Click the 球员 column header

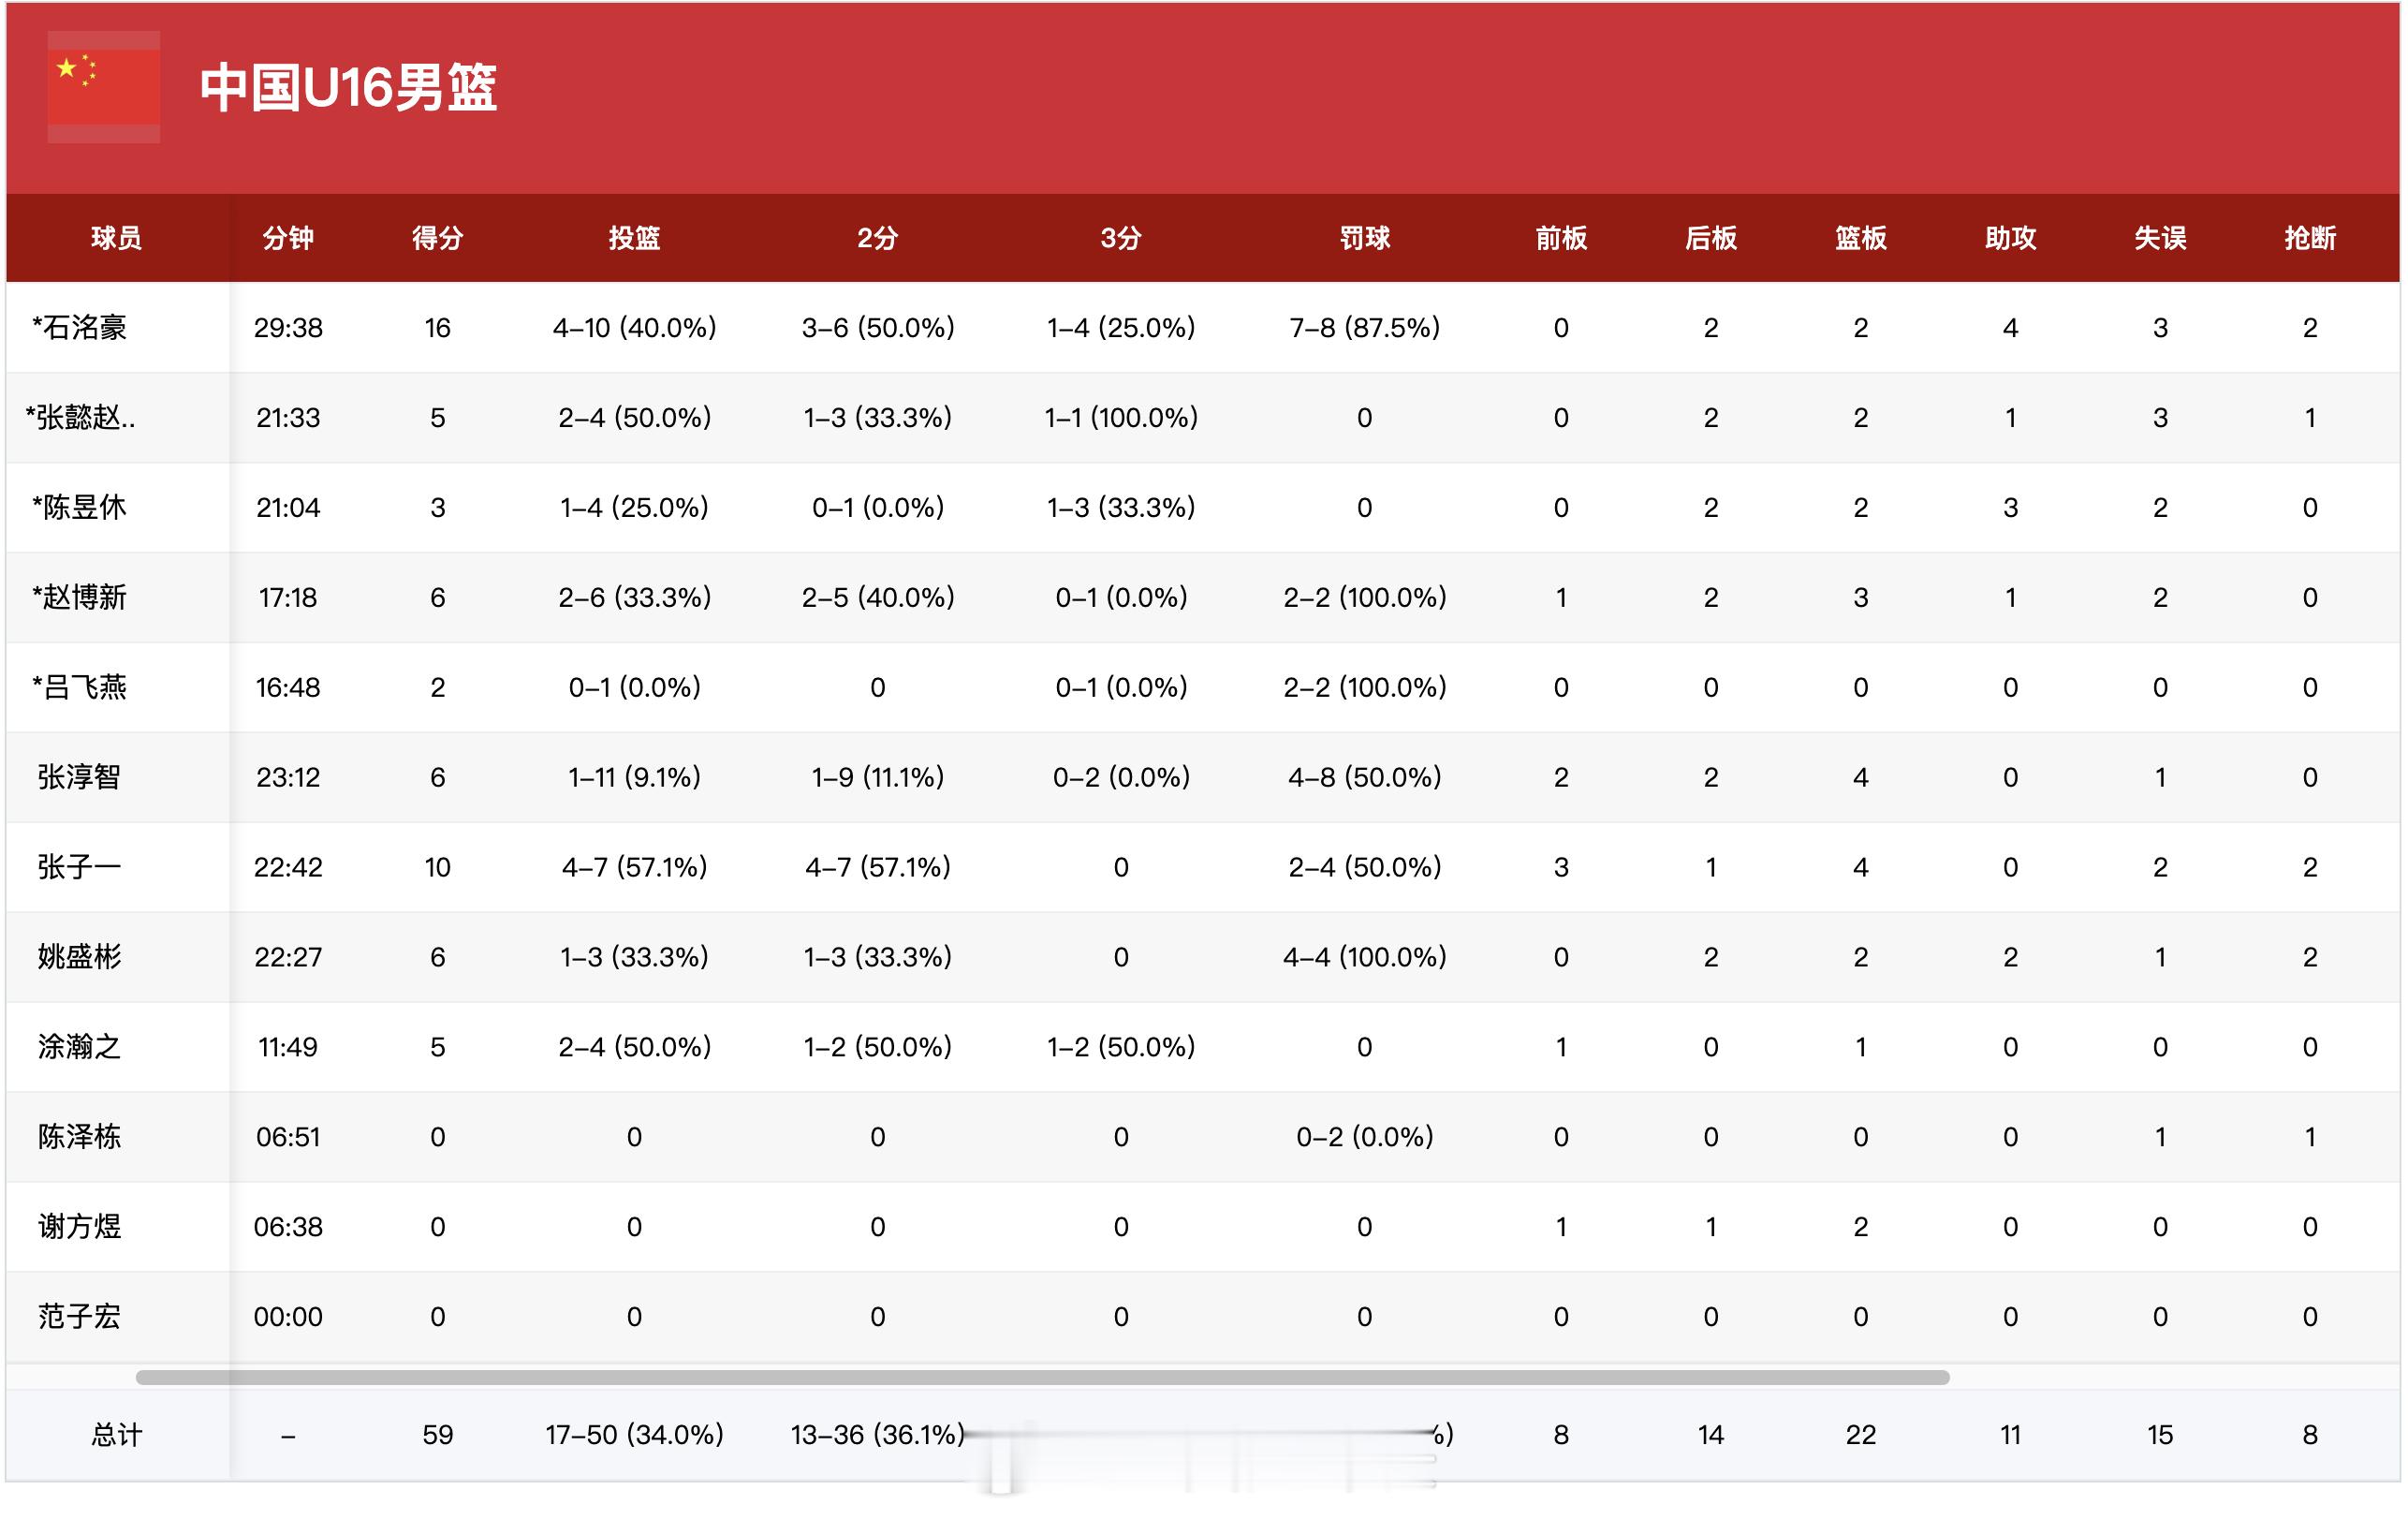pos(116,238)
